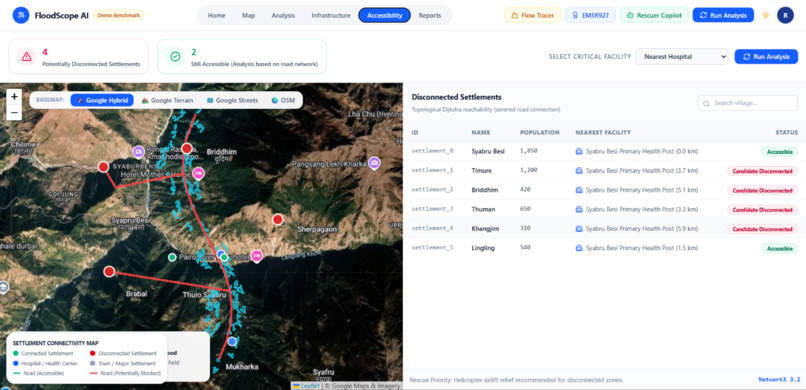Click the Thuman settlement name
806x390 pixels.
pyautogui.click(x=482, y=209)
